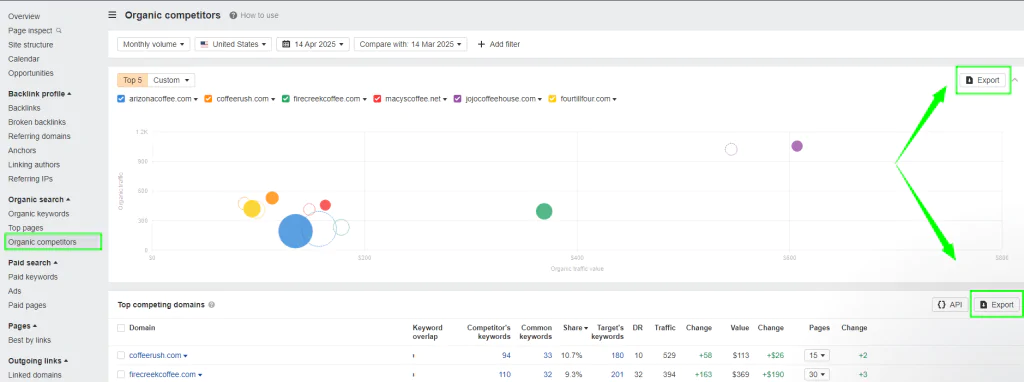Click the info icon next to Top competing domains

pyautogui.click(x=211, y=305)
